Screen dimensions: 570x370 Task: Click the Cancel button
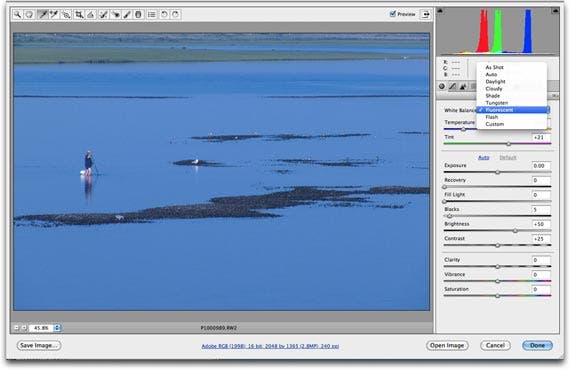(x=495, y=345)
